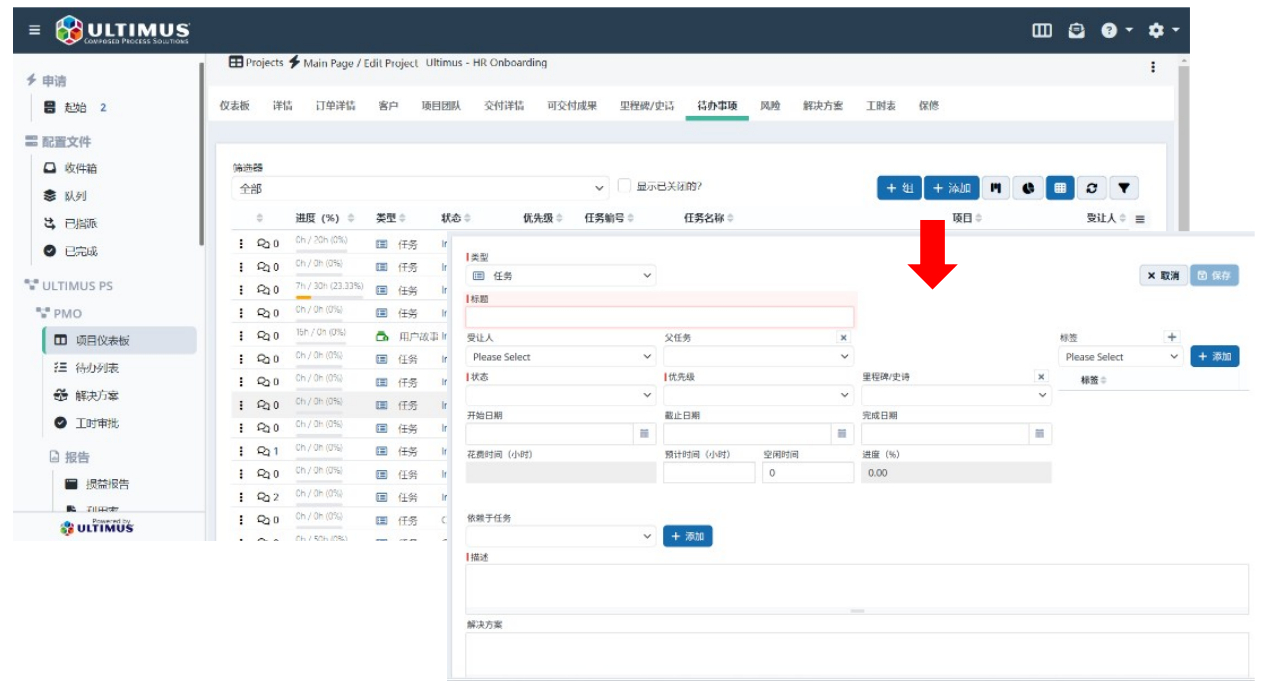Click the 0h / 20h (0%) progress bar

(x=319, y=251)
